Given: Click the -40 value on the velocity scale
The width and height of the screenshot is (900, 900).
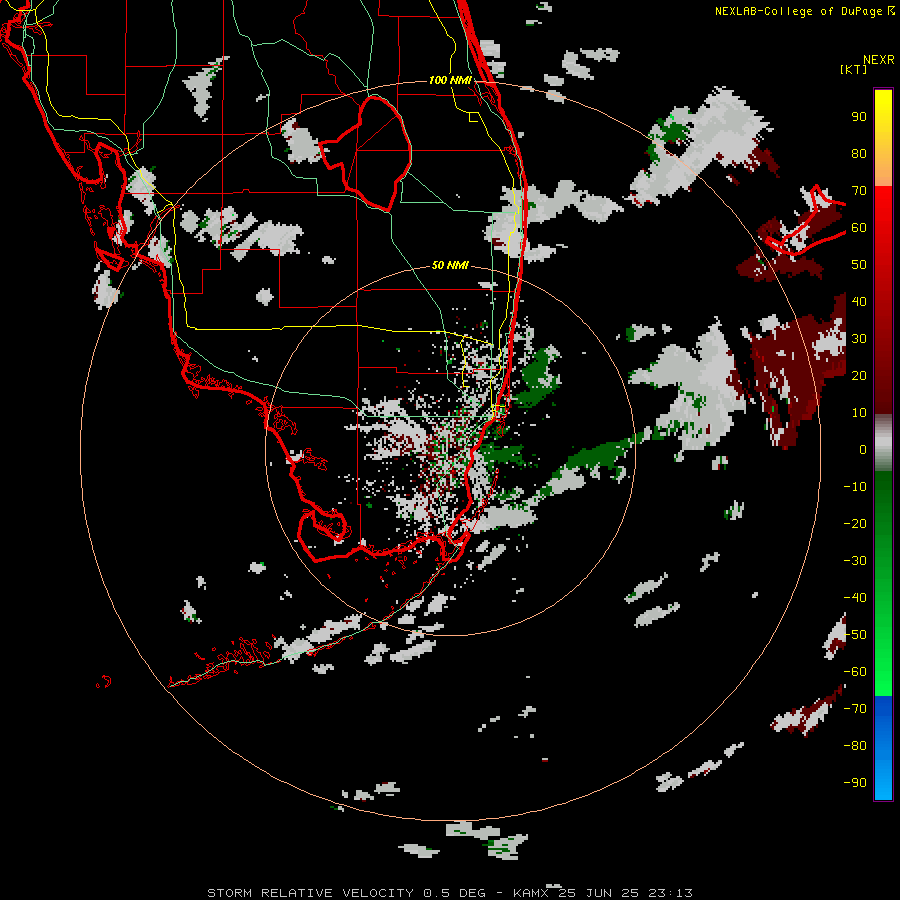Looking at the screenshot, I should coord(855,598).
